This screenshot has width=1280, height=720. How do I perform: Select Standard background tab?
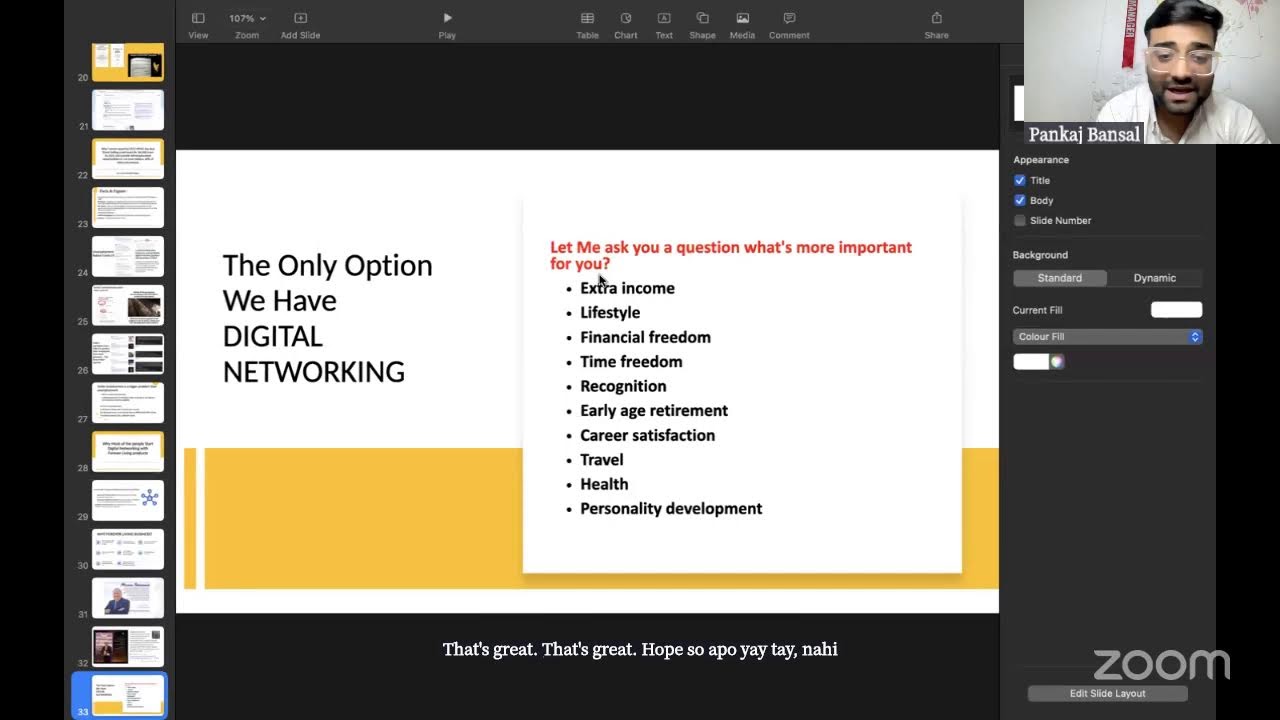click(1060, 278)
